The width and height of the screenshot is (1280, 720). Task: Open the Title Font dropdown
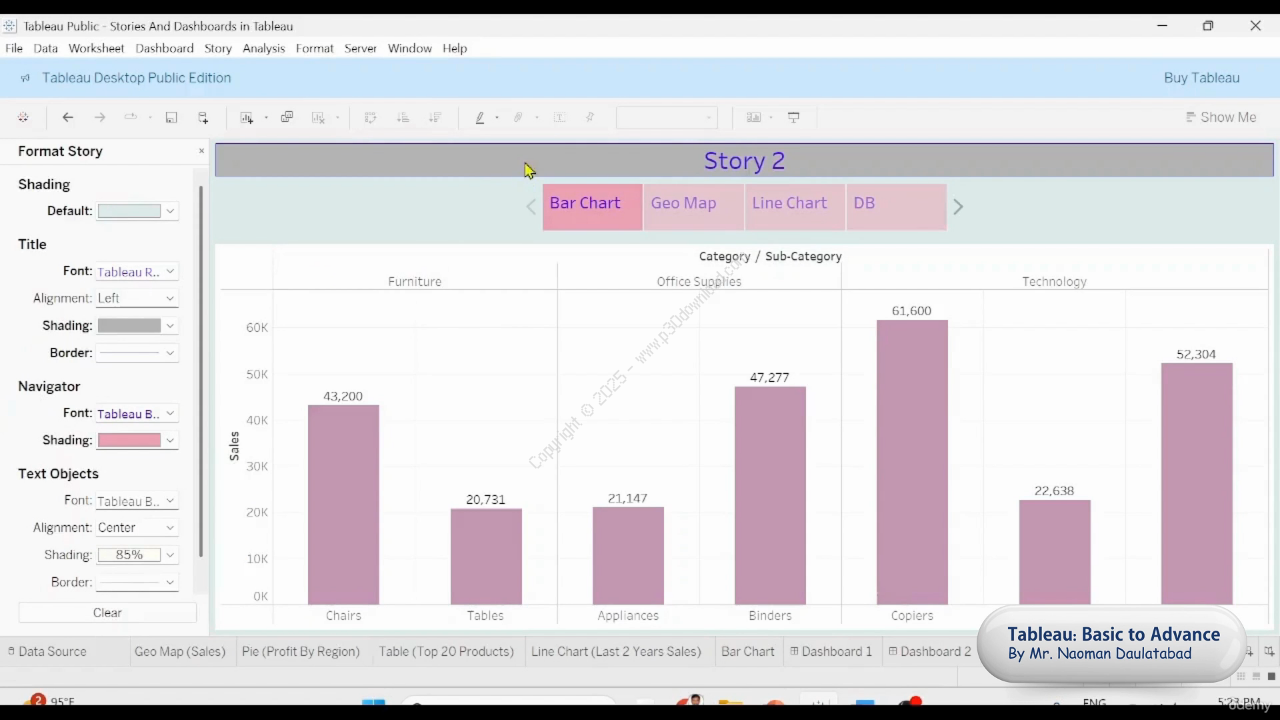137,272
